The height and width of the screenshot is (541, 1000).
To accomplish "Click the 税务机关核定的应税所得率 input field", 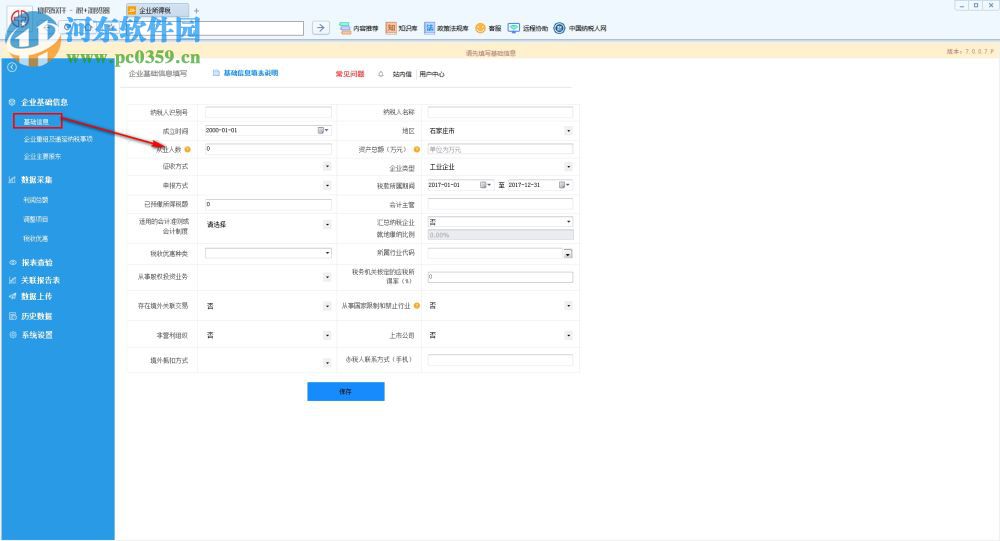I will 500,277.
